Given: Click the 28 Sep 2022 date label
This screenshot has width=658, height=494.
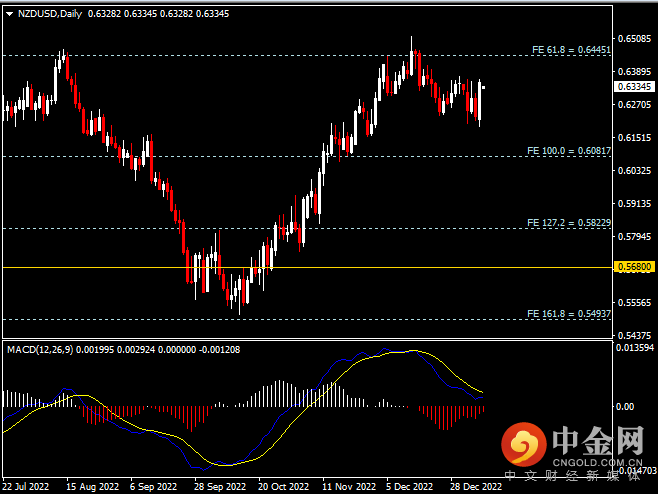Looking at the screenshot, I should (x=219, y=487).
